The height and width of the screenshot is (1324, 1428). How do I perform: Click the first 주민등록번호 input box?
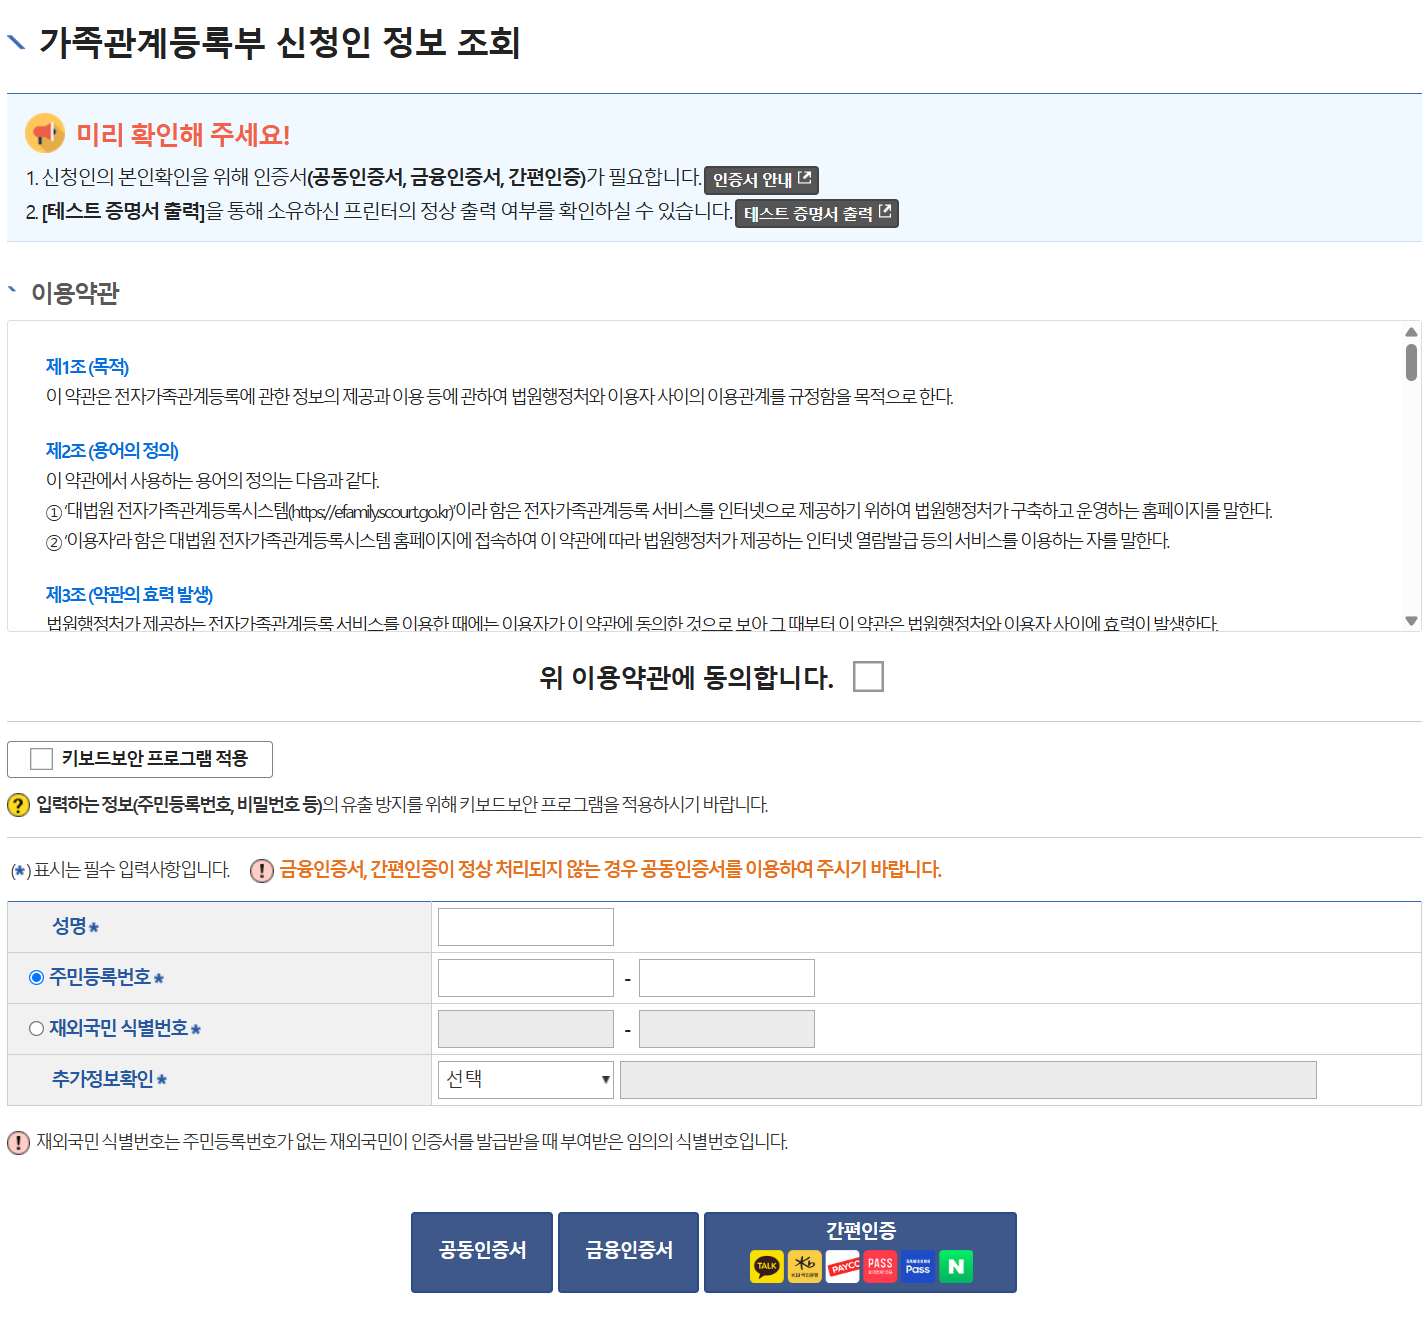point(524,977)
